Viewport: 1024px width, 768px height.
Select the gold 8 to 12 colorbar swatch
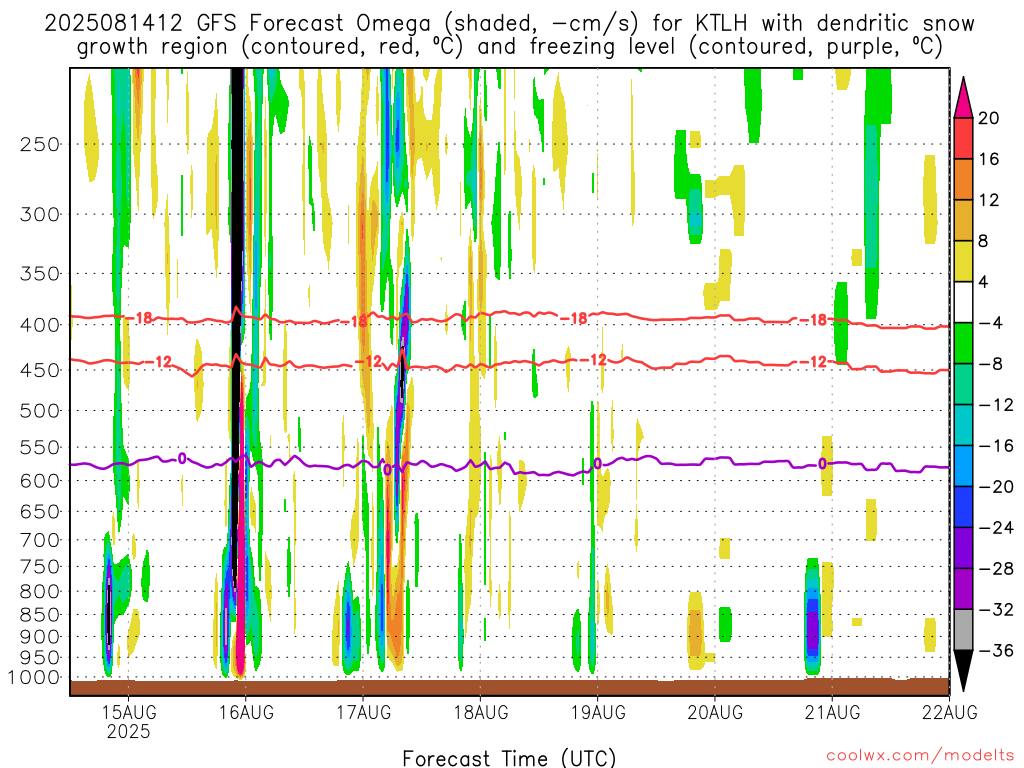coord(963,221)
